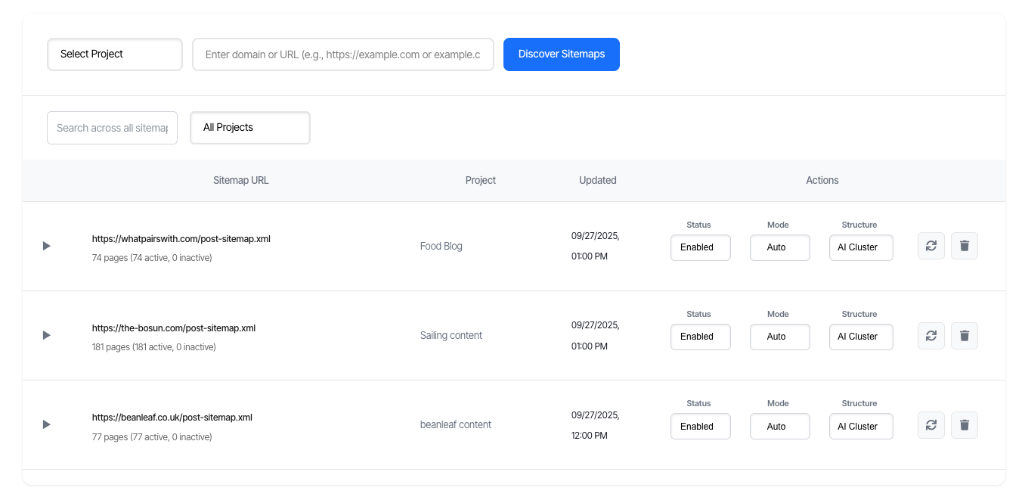Image resolution: width=1025 pixels, height=500 pixels.
Task: Open Structure dropdown for Food Blog sitemap
Action: click(x=861, y=248)
